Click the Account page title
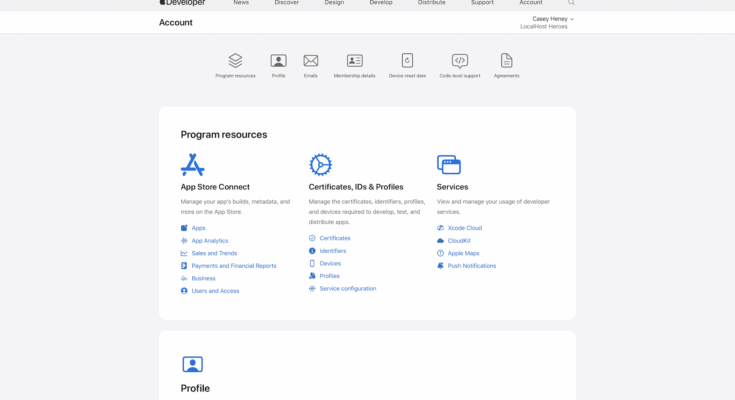735x400 pixels. click(176, 23)
